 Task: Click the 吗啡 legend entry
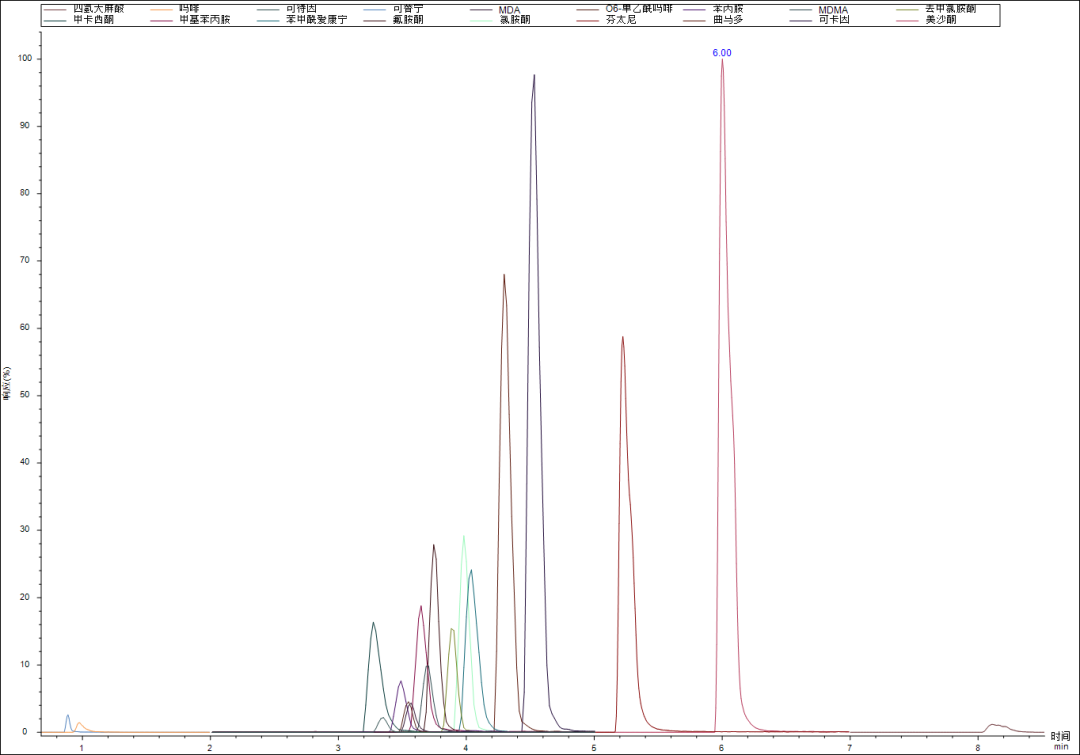pyautogui.click(x=175, y=9)
